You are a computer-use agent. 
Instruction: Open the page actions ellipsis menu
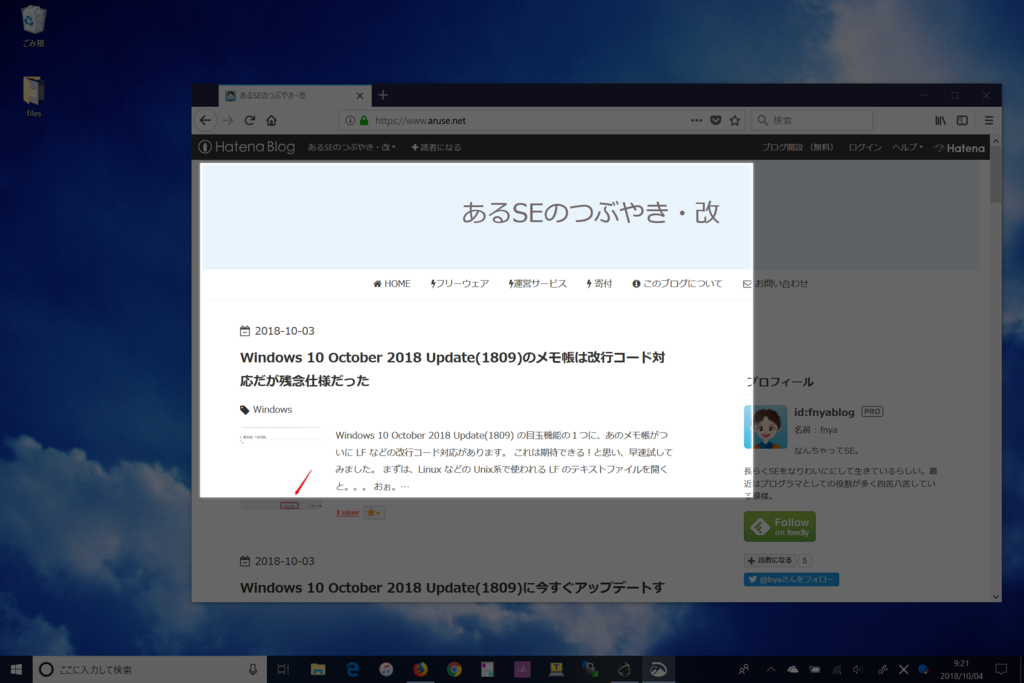click(x=696, y=119)
